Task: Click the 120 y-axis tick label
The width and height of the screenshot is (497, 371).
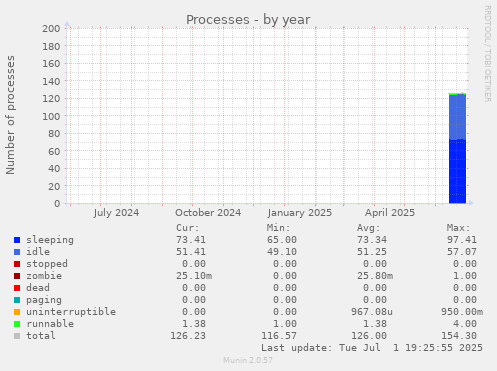Action: click(x=51, y=99)
